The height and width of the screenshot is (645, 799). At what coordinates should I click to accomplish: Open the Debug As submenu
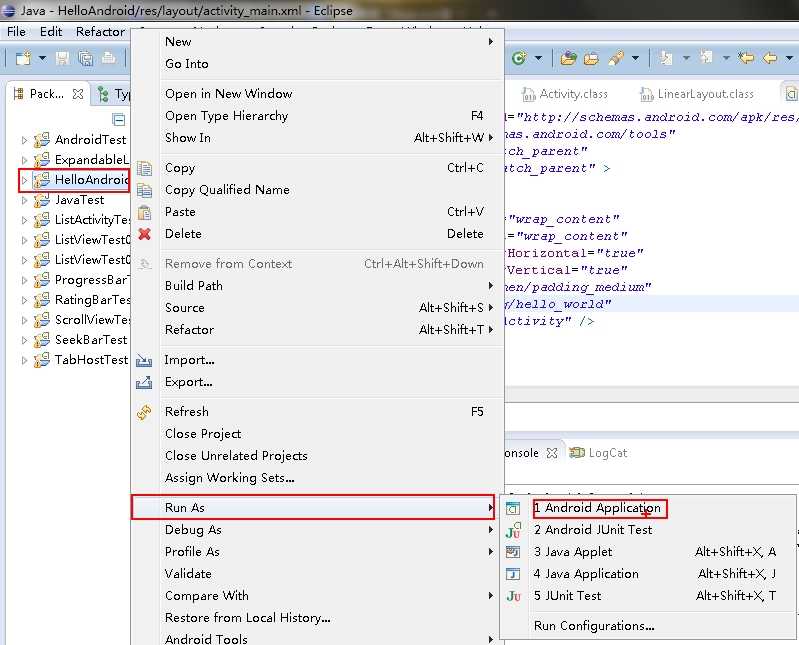(317, 530)
